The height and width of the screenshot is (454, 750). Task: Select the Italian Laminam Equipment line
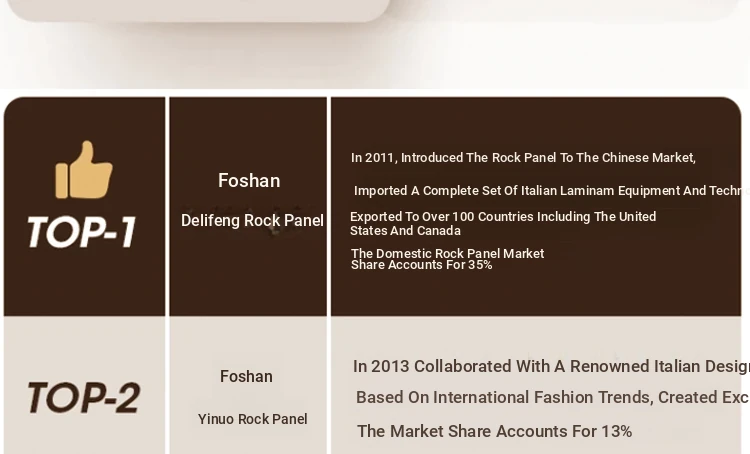coord(551,190)
